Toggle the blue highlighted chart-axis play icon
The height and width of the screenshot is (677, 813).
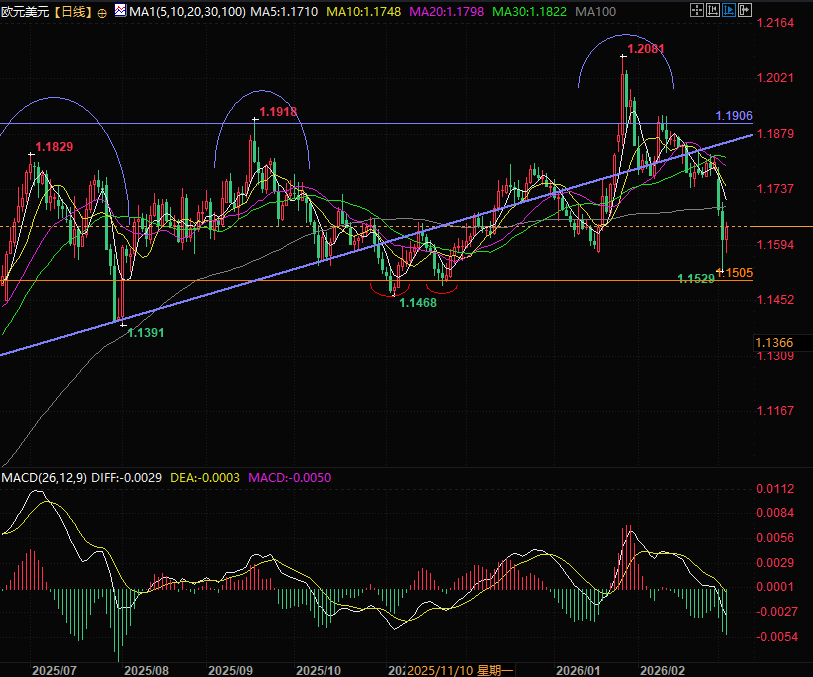(x=728, y=12)
